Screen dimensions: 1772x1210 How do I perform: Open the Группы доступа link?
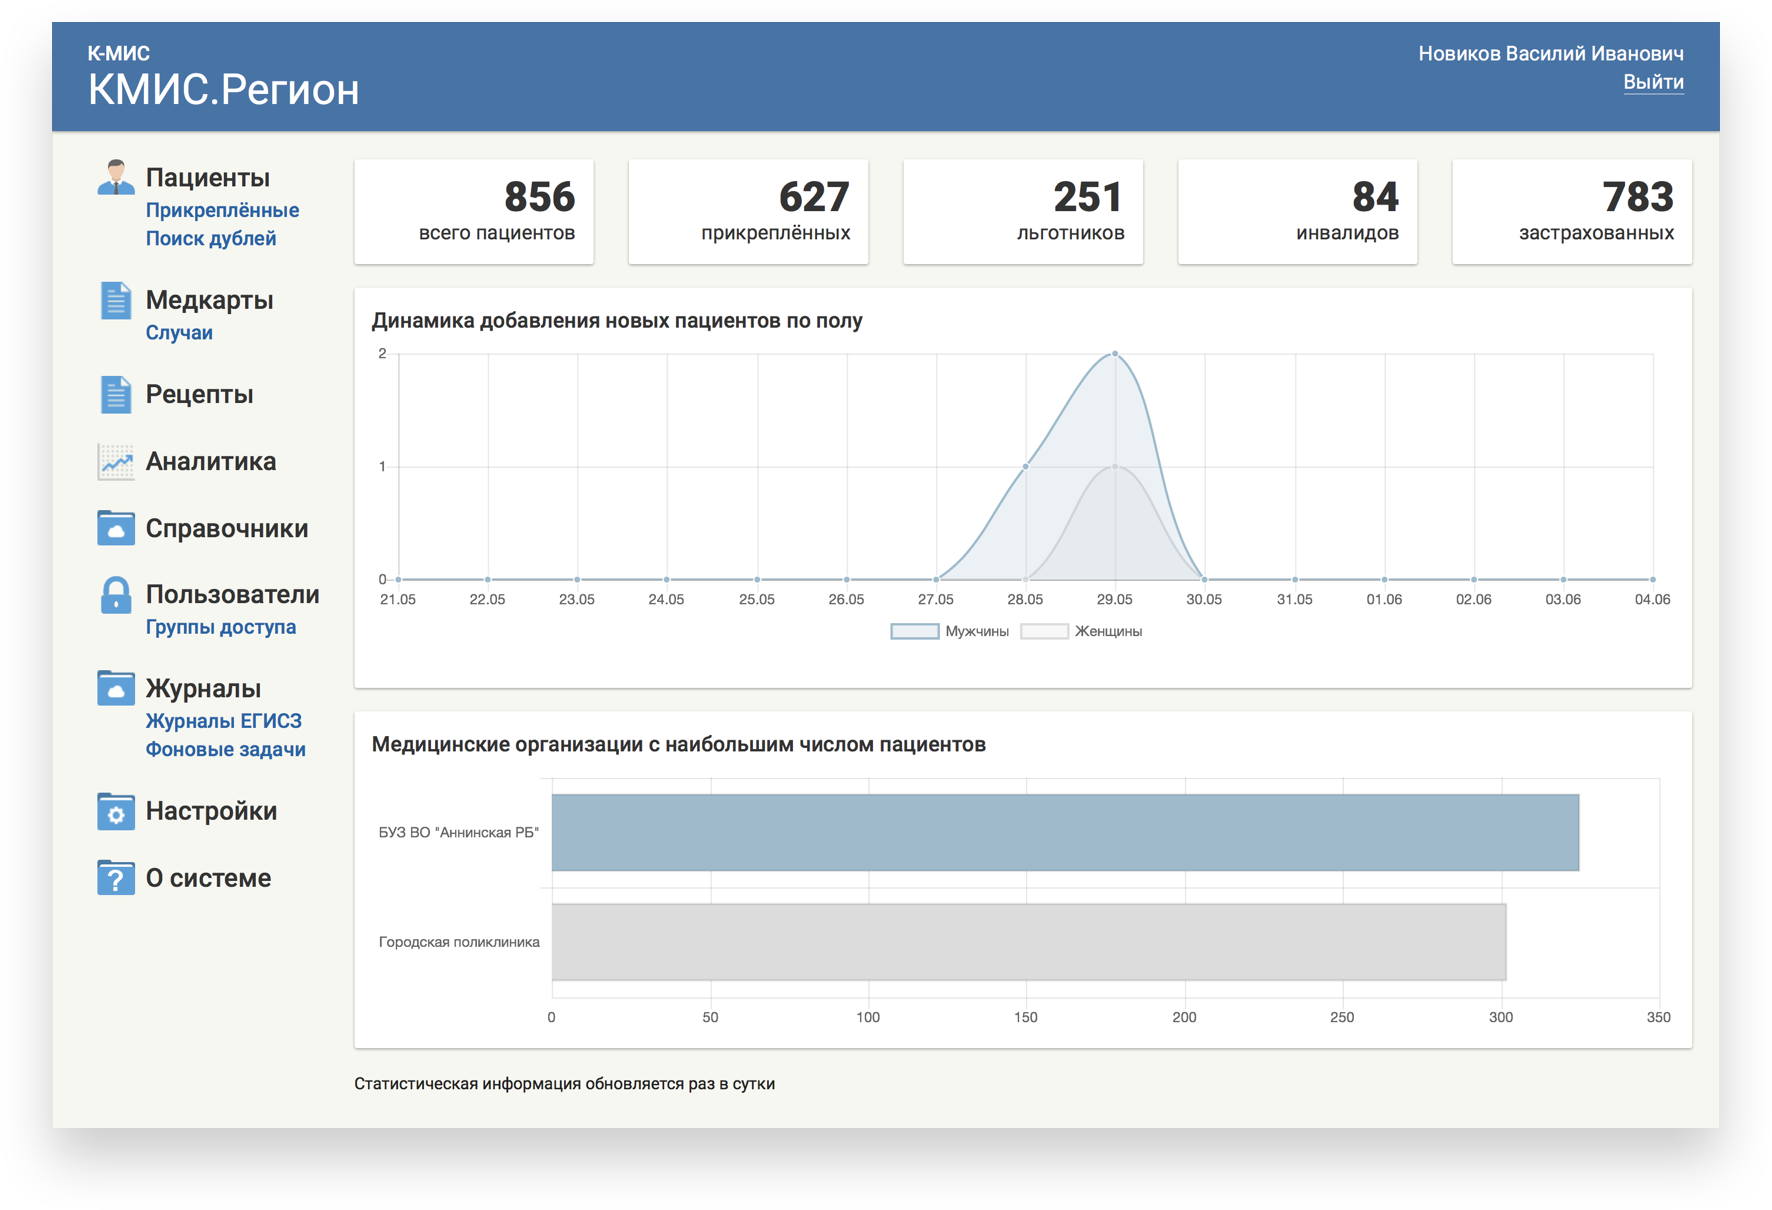pos(221,627)
